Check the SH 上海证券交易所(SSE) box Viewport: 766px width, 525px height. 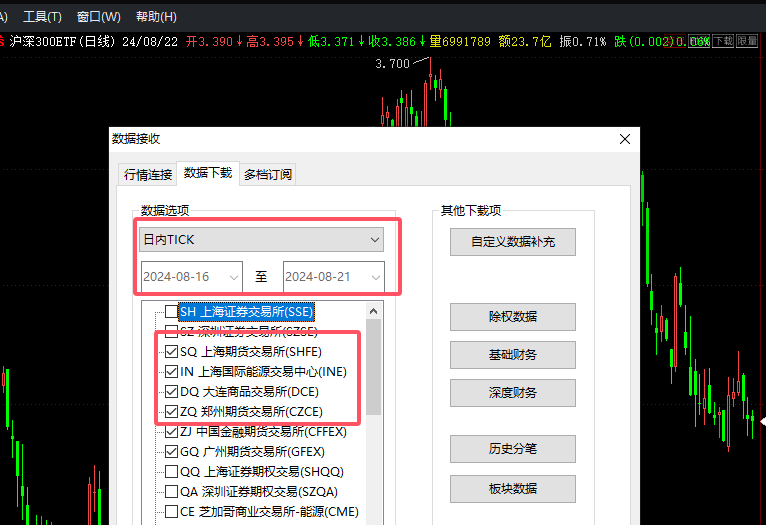coord(171,311)
